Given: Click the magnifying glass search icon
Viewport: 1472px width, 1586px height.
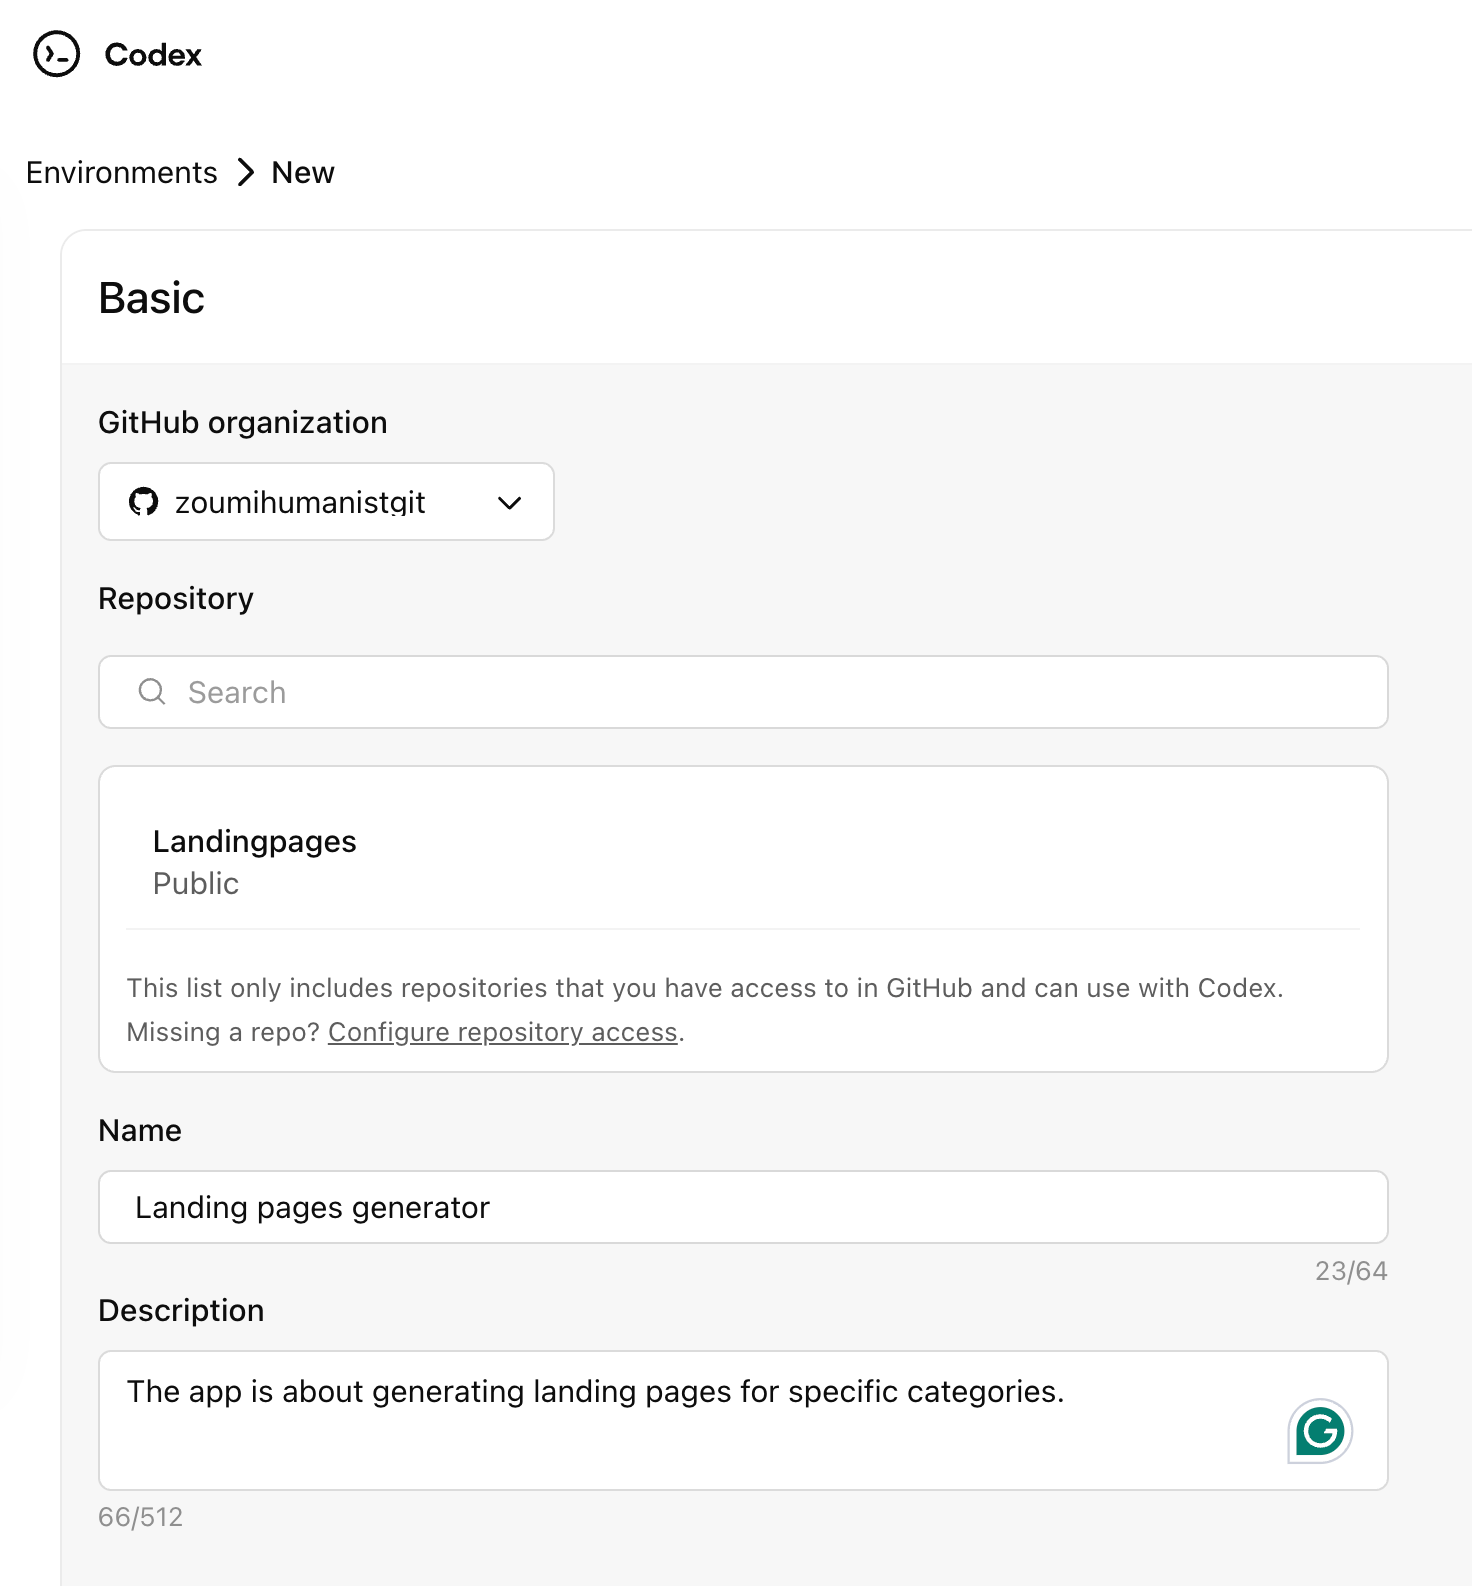Looking at the screenshot, I should click(152, 692).
